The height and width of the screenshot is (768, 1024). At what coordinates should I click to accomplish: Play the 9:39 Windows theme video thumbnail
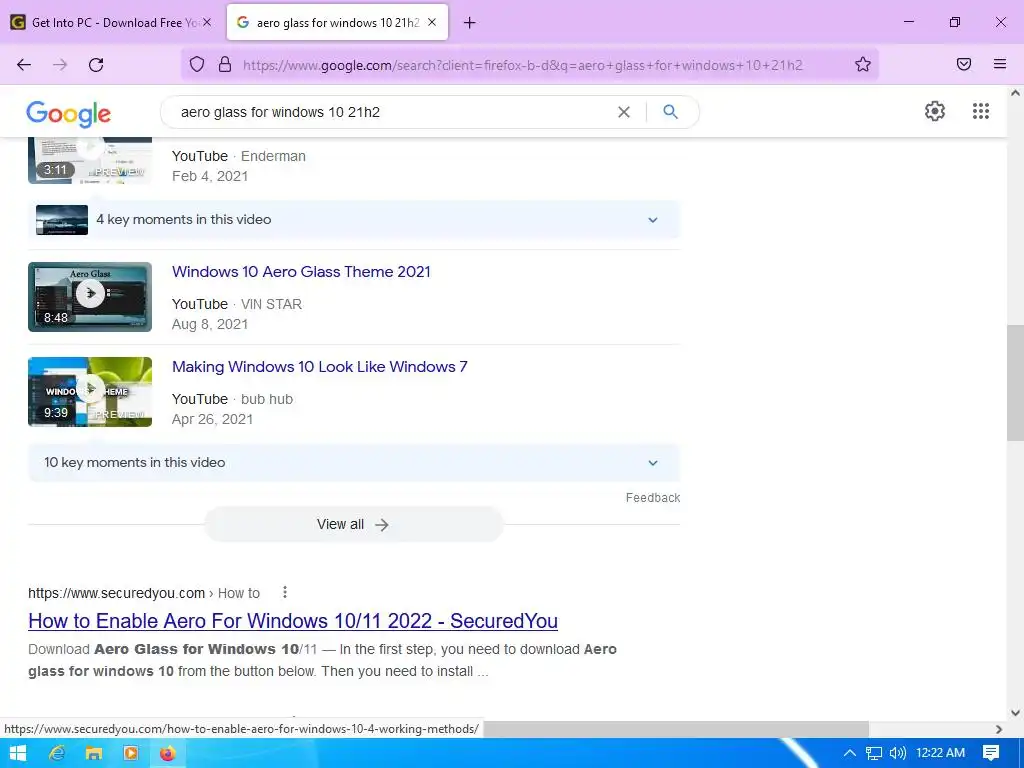point(90,392)
